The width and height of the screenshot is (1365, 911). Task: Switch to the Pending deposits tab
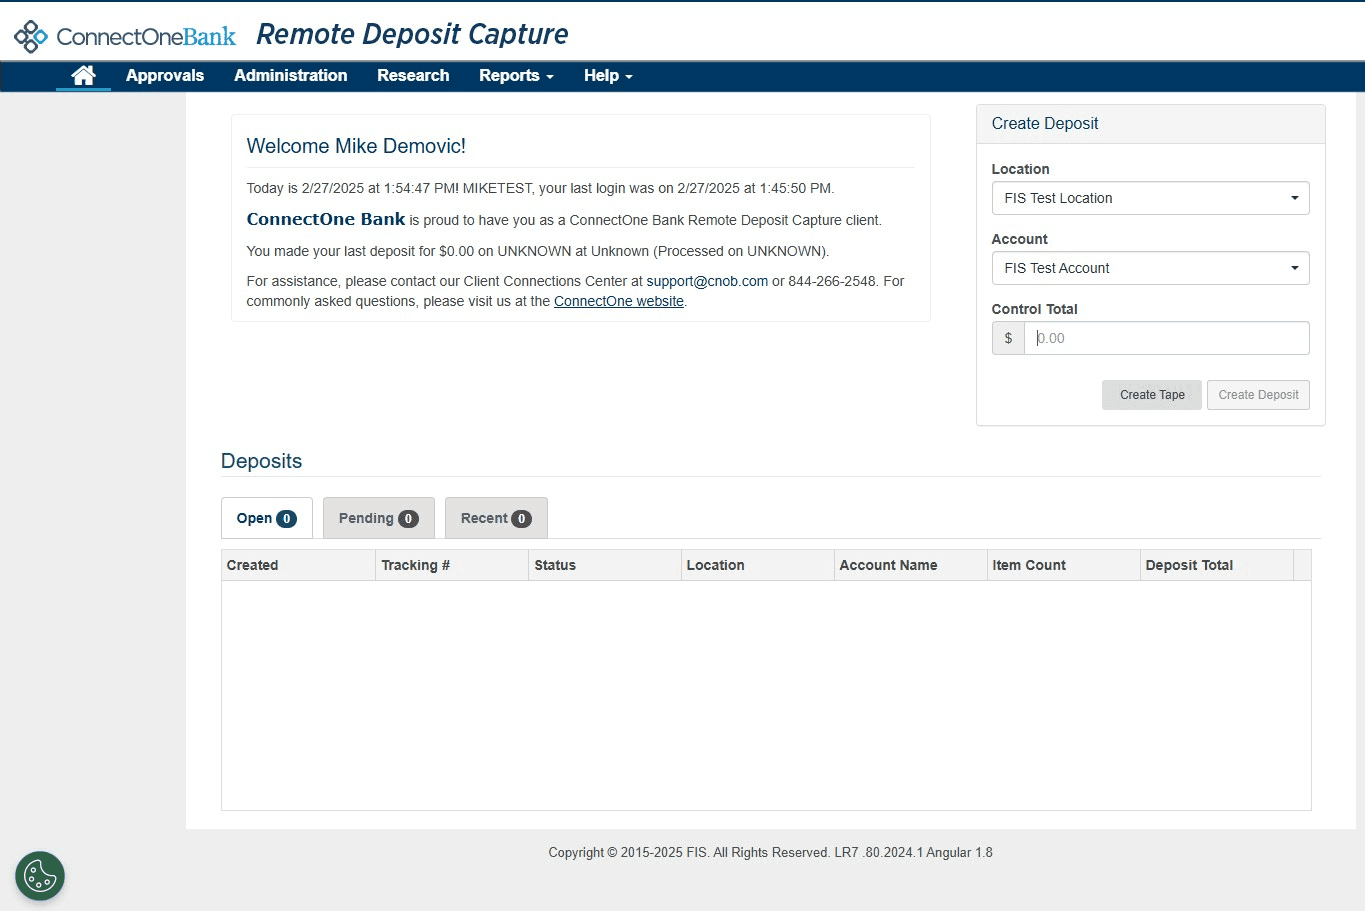pos(379,518)
